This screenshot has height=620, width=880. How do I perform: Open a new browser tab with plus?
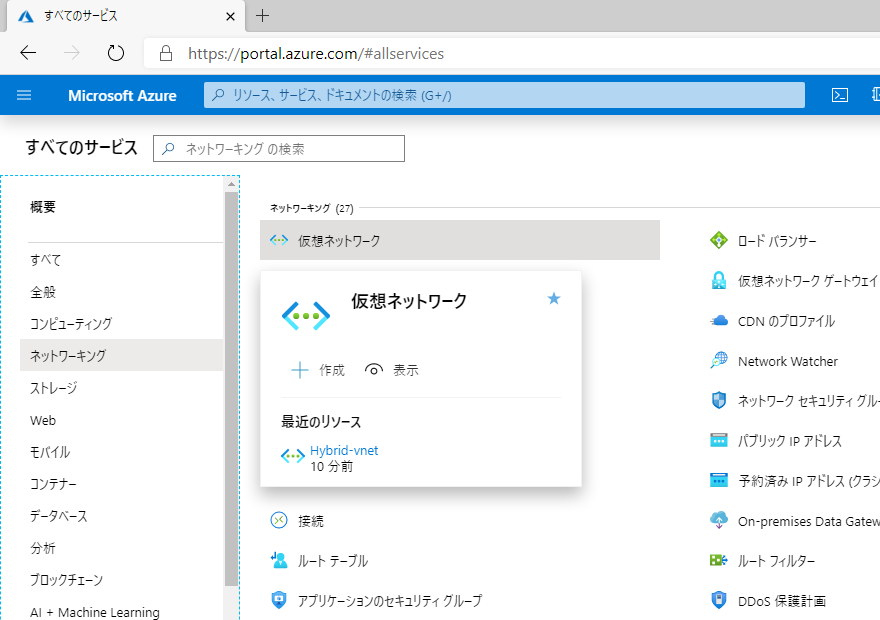(x=262, y=16)
